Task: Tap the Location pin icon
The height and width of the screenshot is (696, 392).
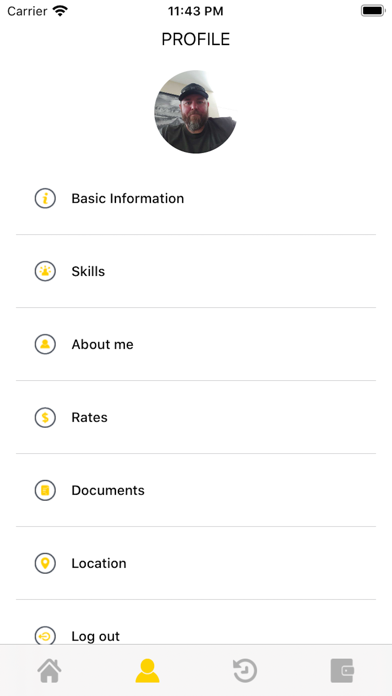Action: pyautogui.click(x=45, y=563)
